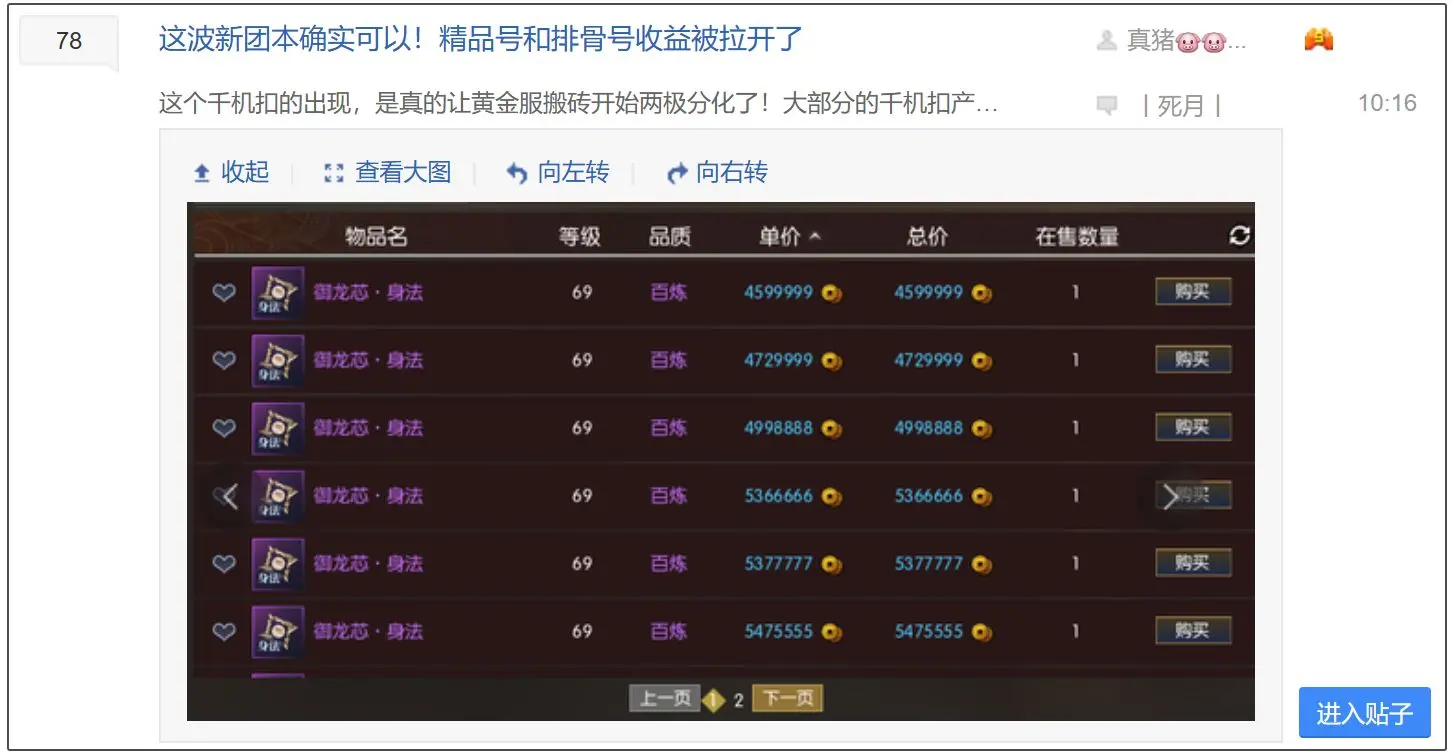1451x755 pixels.
Task: Open last replier 死月
Action: point(1181,105)
